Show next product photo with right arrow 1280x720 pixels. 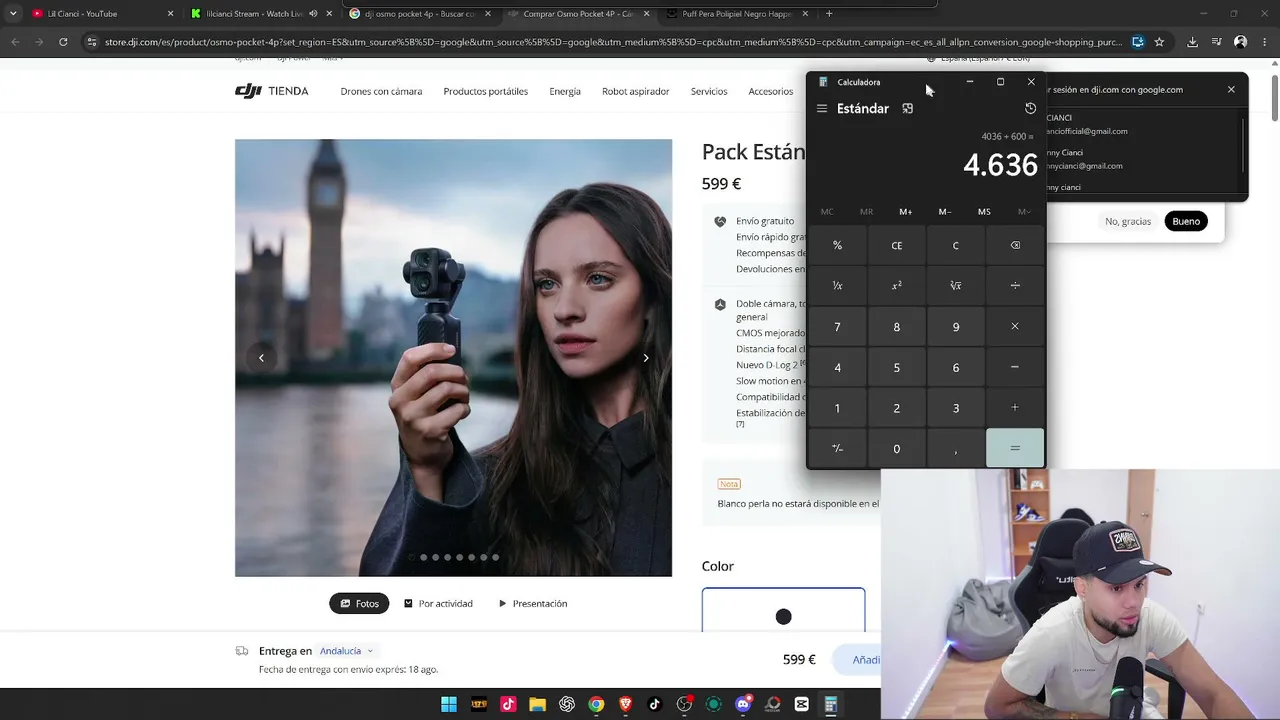point(646,358)
